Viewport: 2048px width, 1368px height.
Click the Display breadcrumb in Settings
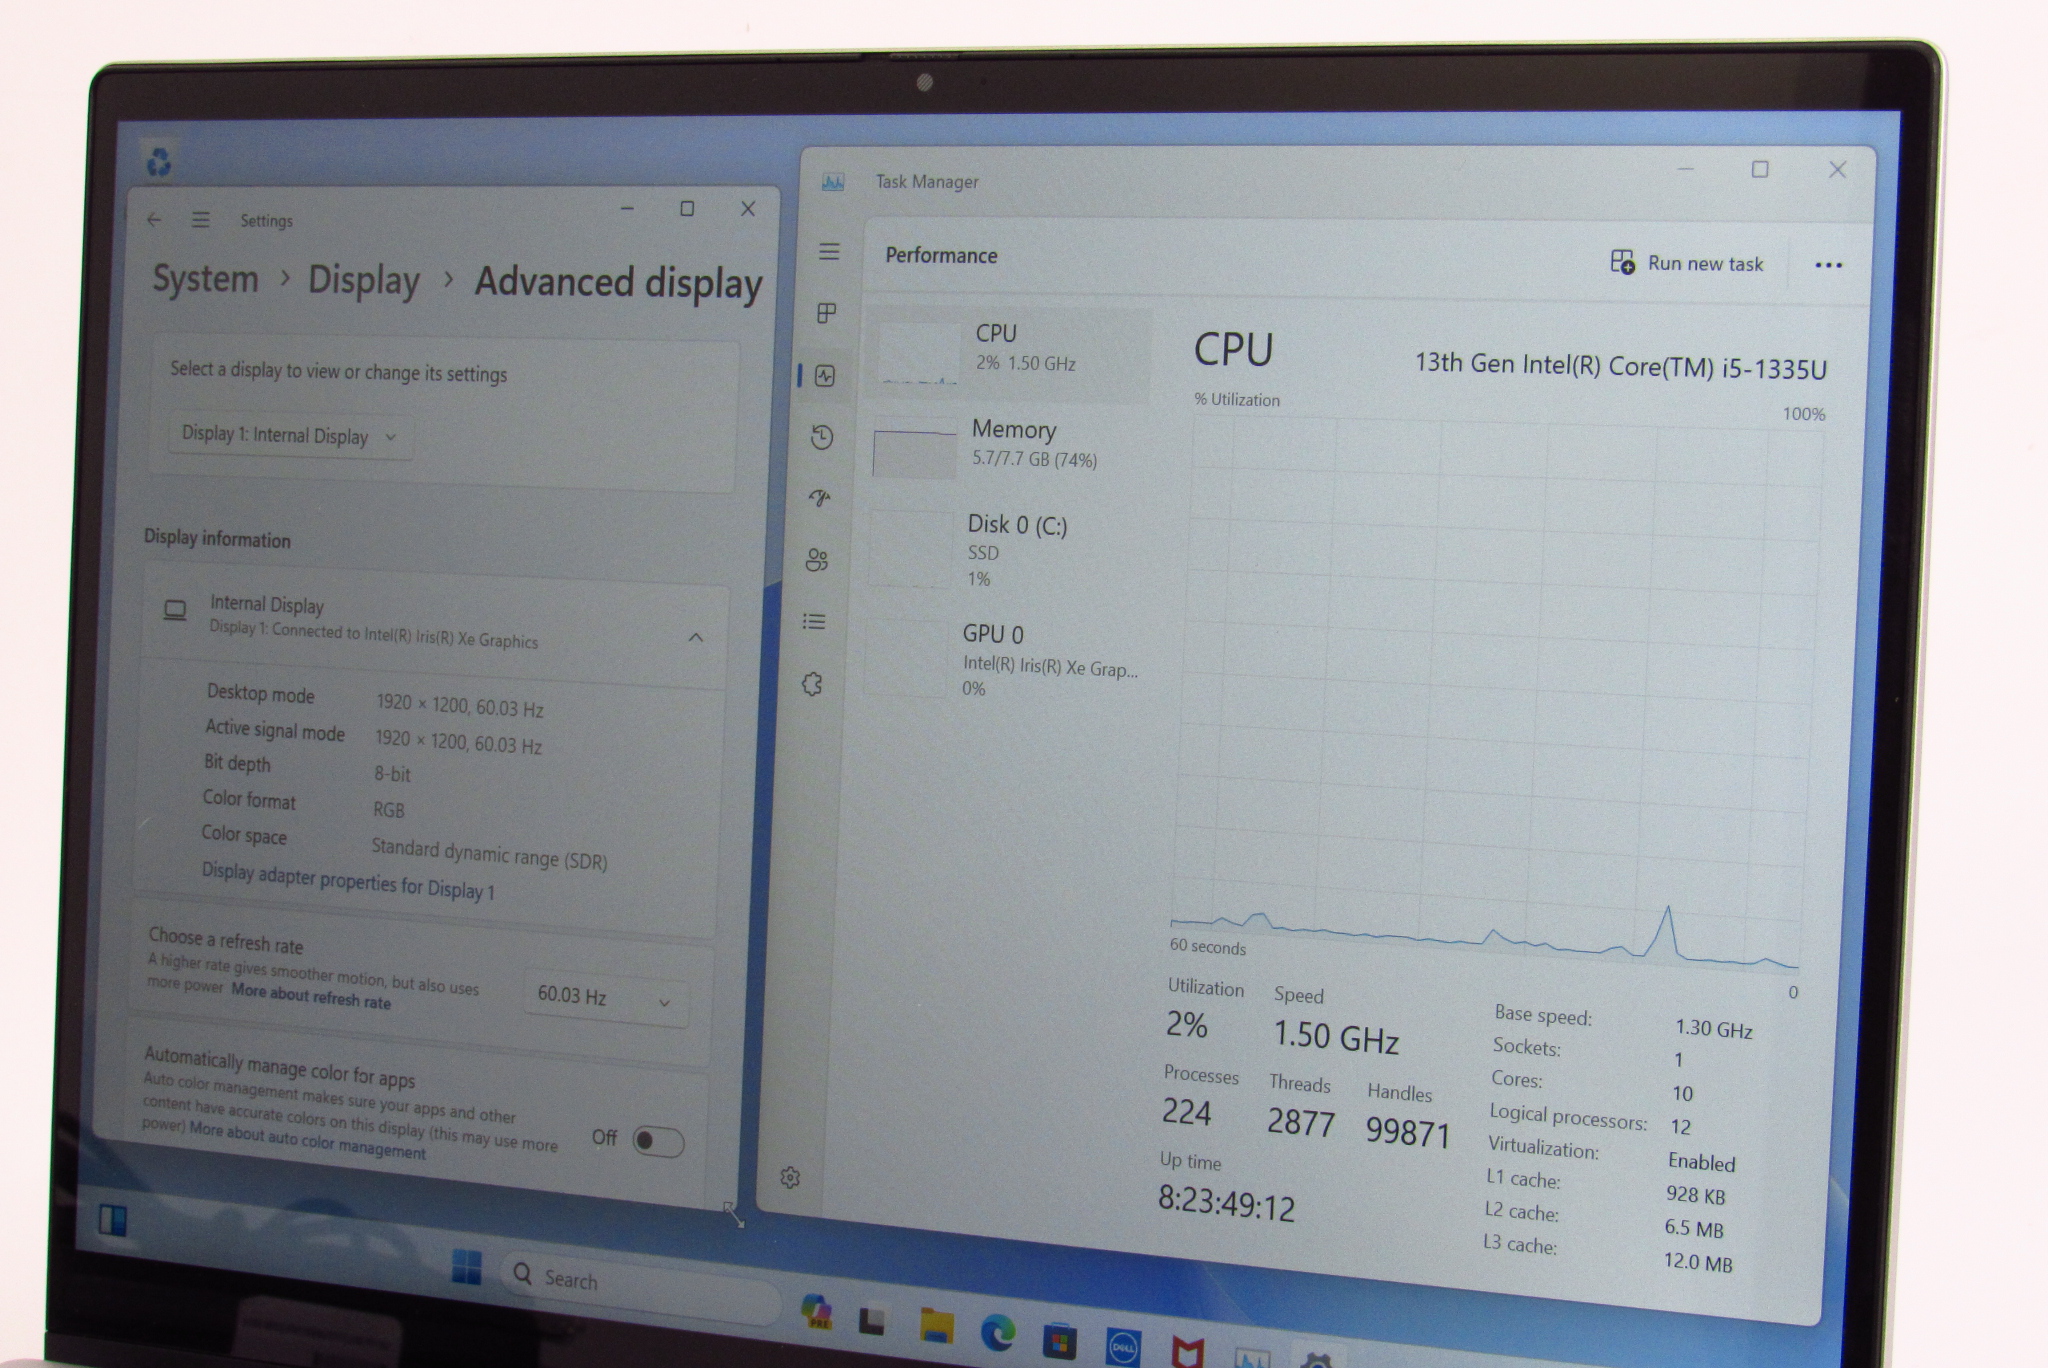point(363,280)
